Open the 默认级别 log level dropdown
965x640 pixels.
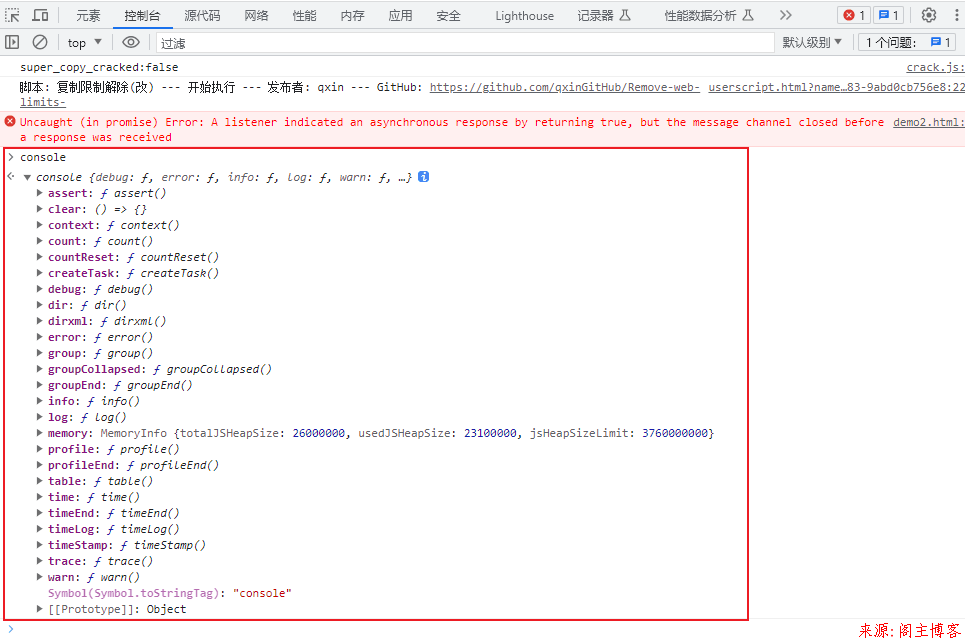(812, 42)
